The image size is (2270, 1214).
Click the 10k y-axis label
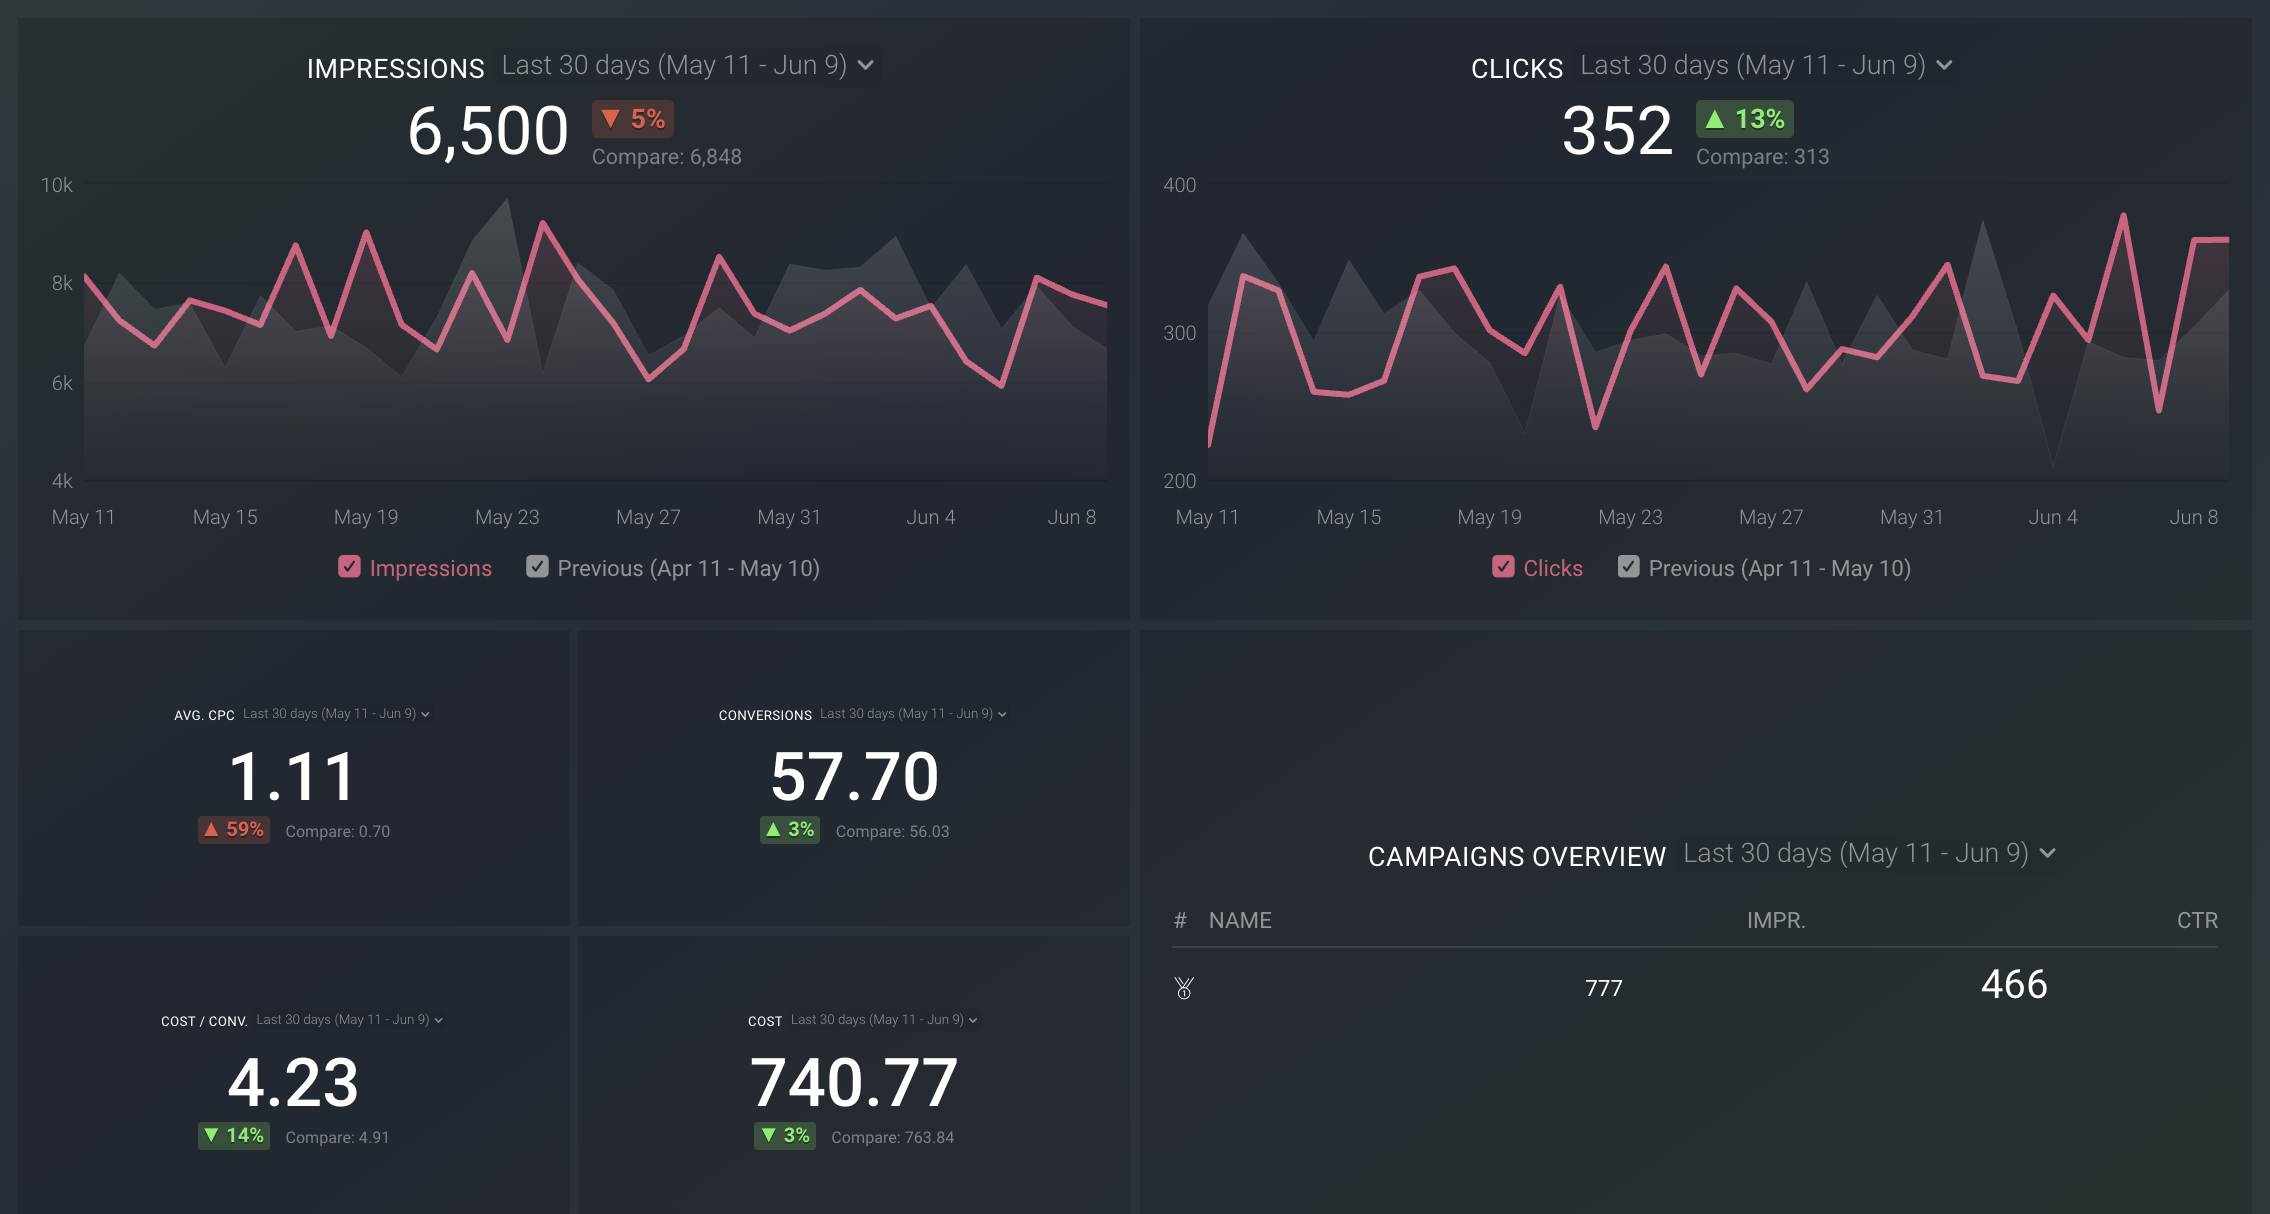(57, 185)
